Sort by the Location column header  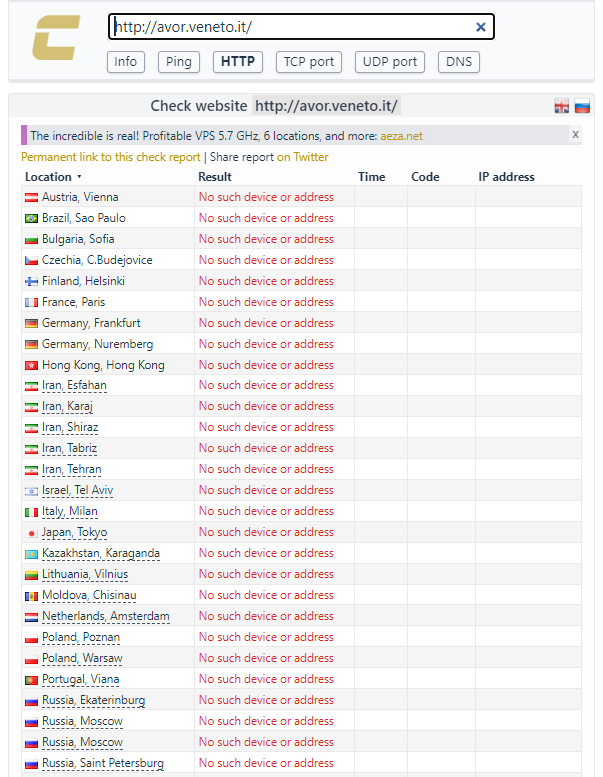click(52, 177)
